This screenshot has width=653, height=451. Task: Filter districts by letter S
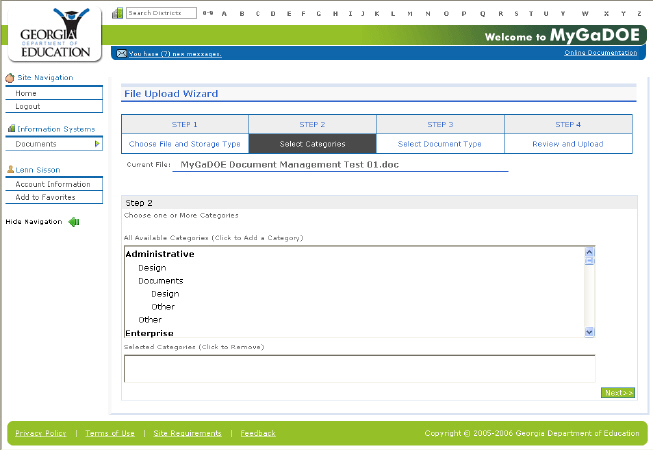[516, 13]
